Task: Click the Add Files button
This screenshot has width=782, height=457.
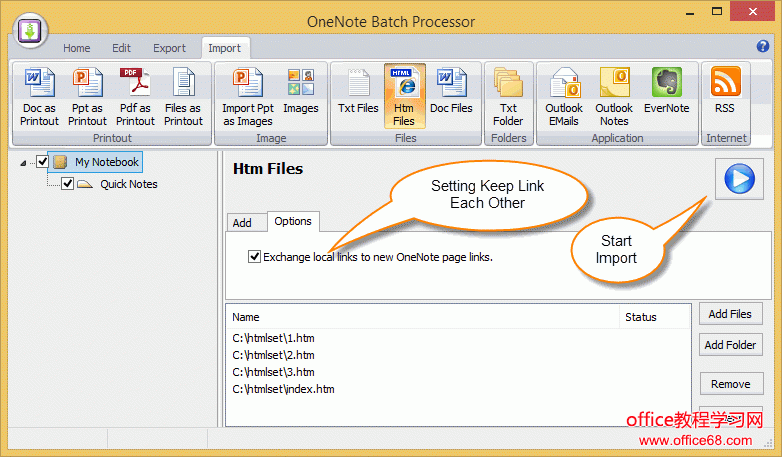Action: (730, 314)
